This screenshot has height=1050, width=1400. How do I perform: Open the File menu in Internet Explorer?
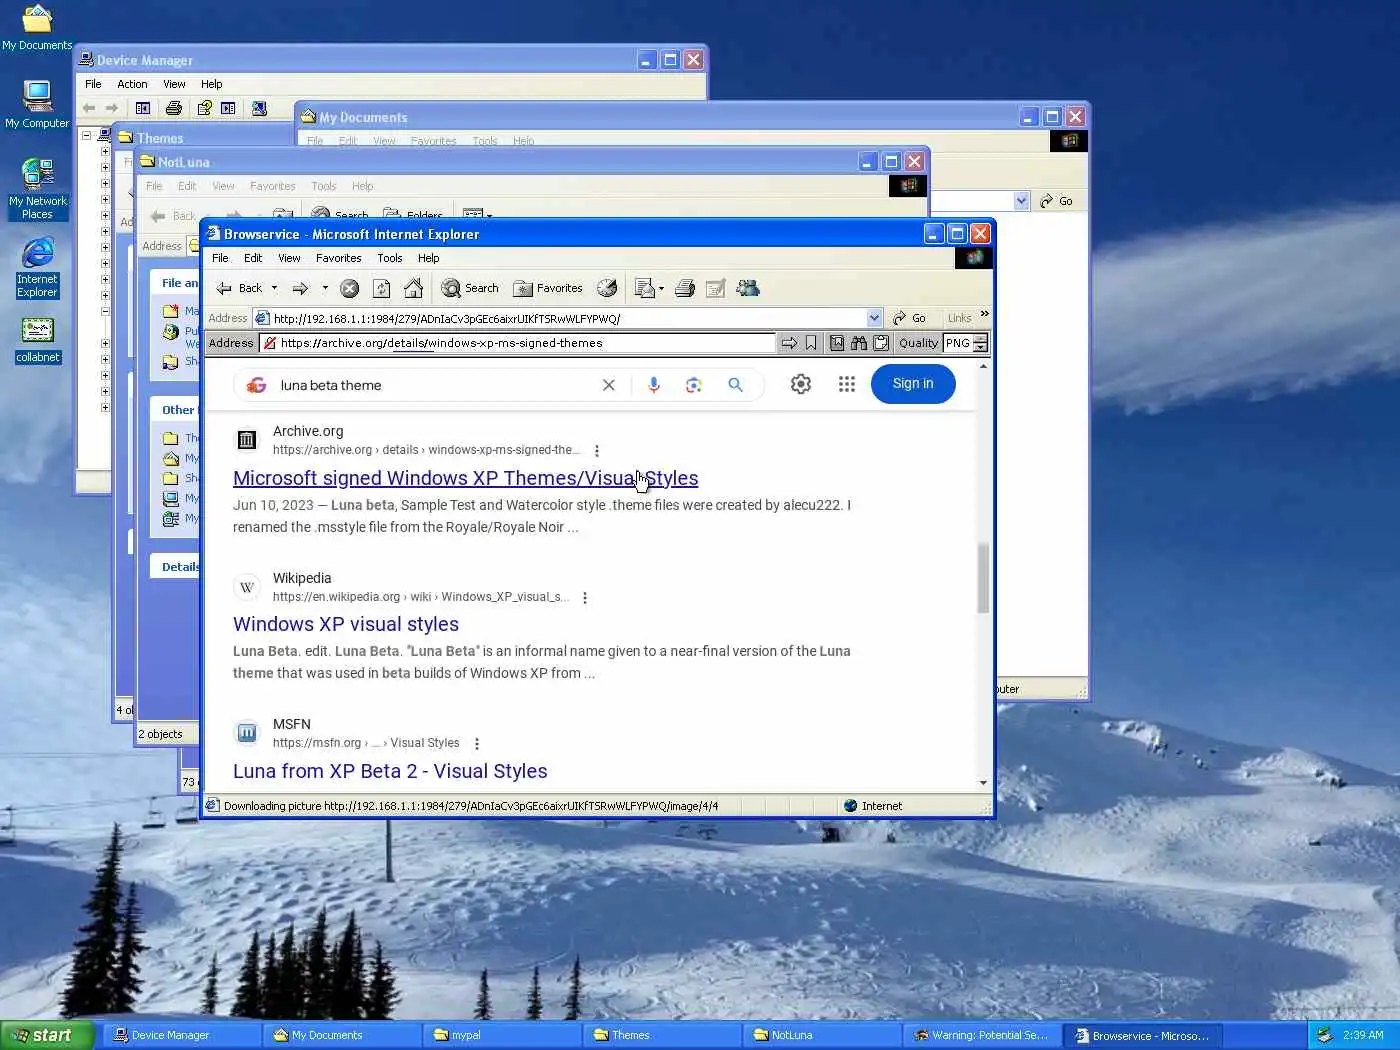click(220, 258)
